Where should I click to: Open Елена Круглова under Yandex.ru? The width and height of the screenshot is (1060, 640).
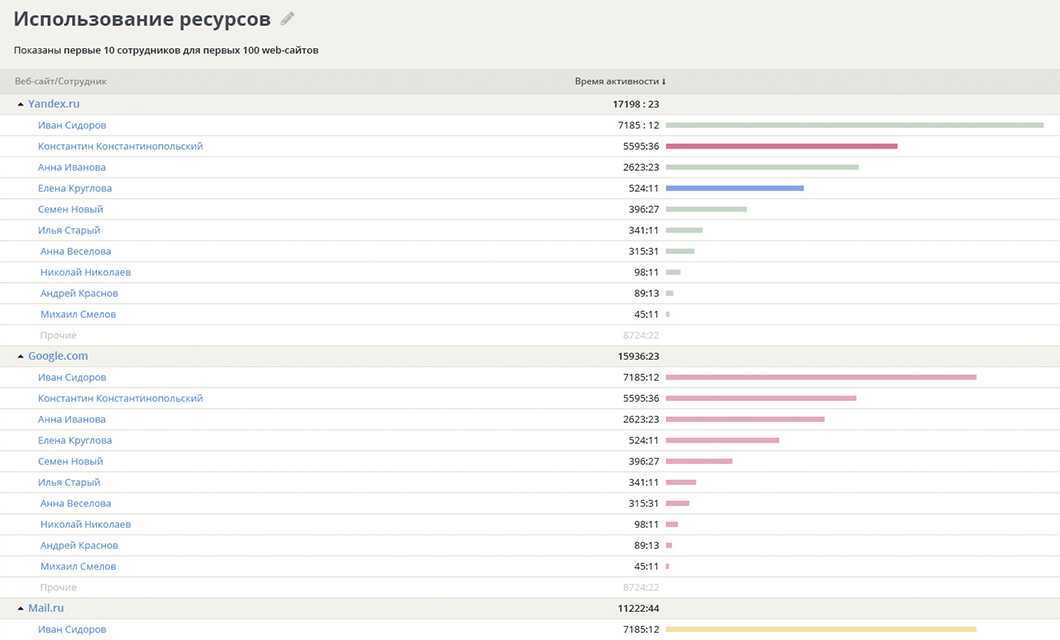(75, 188)
